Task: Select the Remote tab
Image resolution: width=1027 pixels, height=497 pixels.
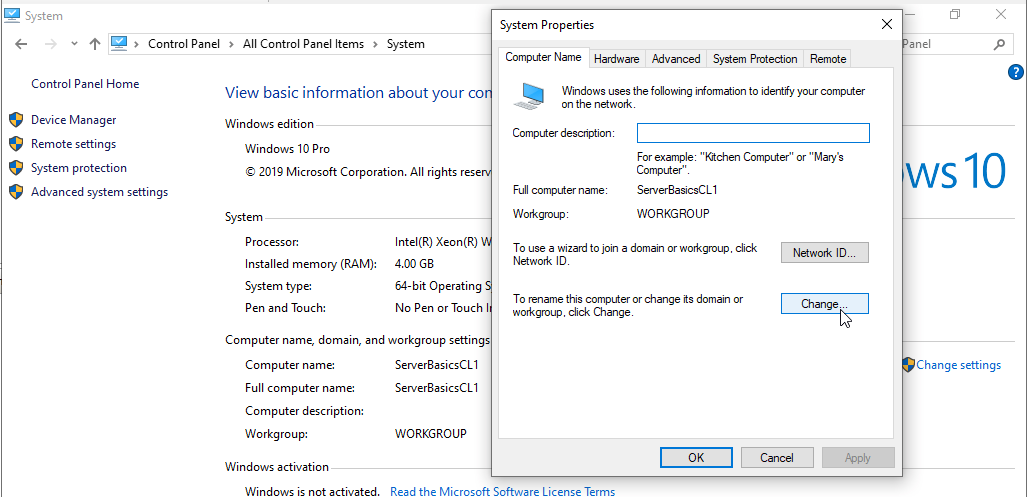Action: [828, 59]
